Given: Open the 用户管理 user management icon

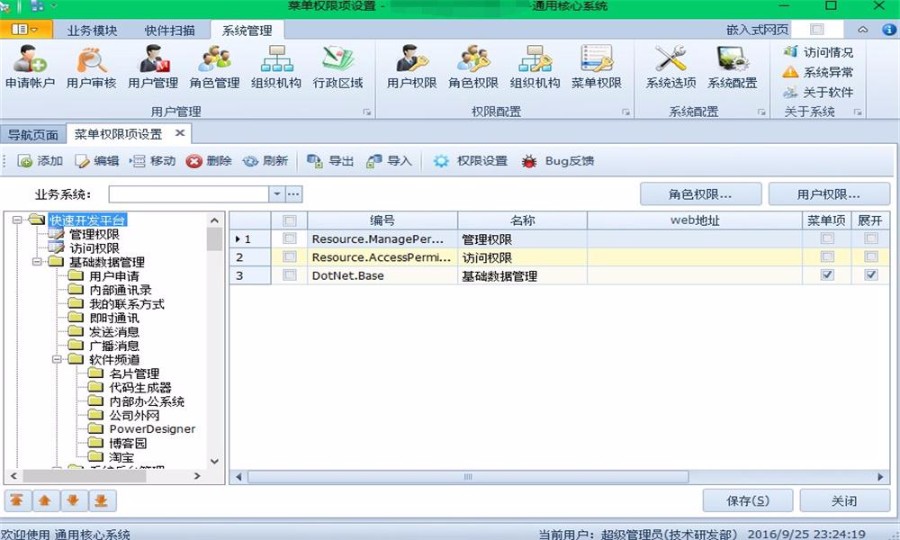Looking at the screenshot, I should coord(153,67).
